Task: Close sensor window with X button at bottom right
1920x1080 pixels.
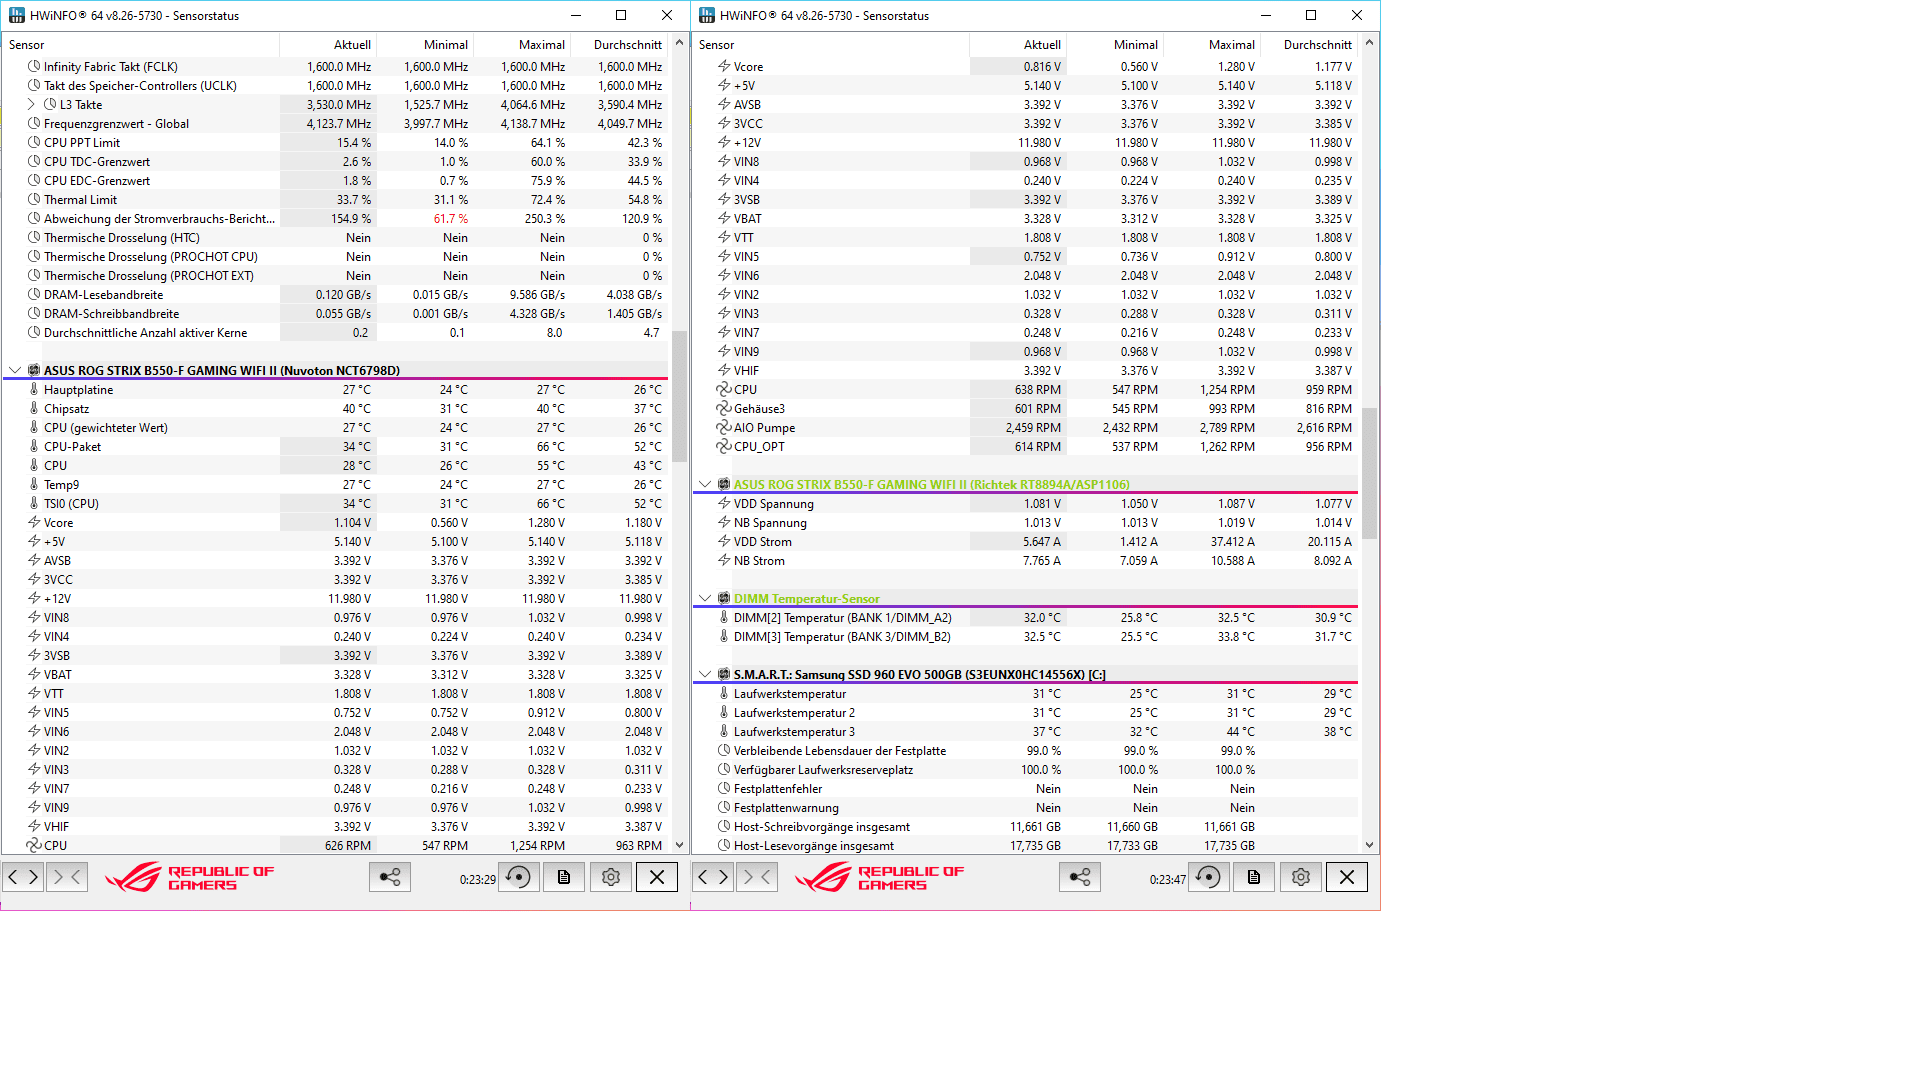Action: click(x=1346, y=877)
